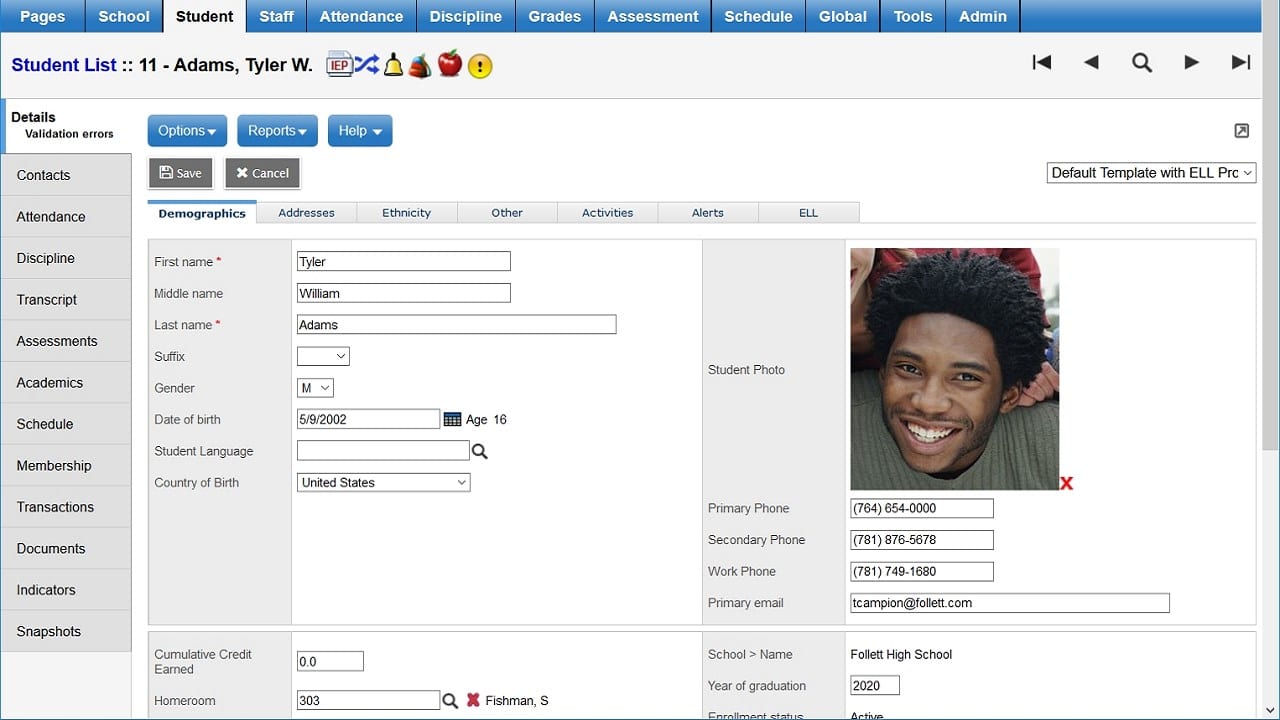Jump to the last student record
1280x720 pixels.
pyautogui.click(x=1241, y=62)
